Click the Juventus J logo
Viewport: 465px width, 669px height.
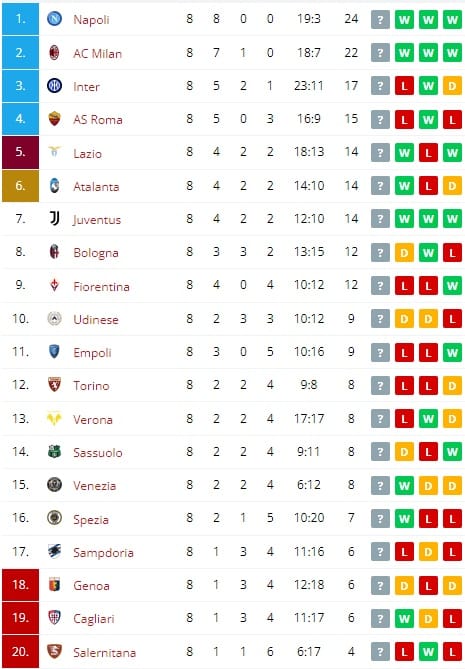pos(54,219)
